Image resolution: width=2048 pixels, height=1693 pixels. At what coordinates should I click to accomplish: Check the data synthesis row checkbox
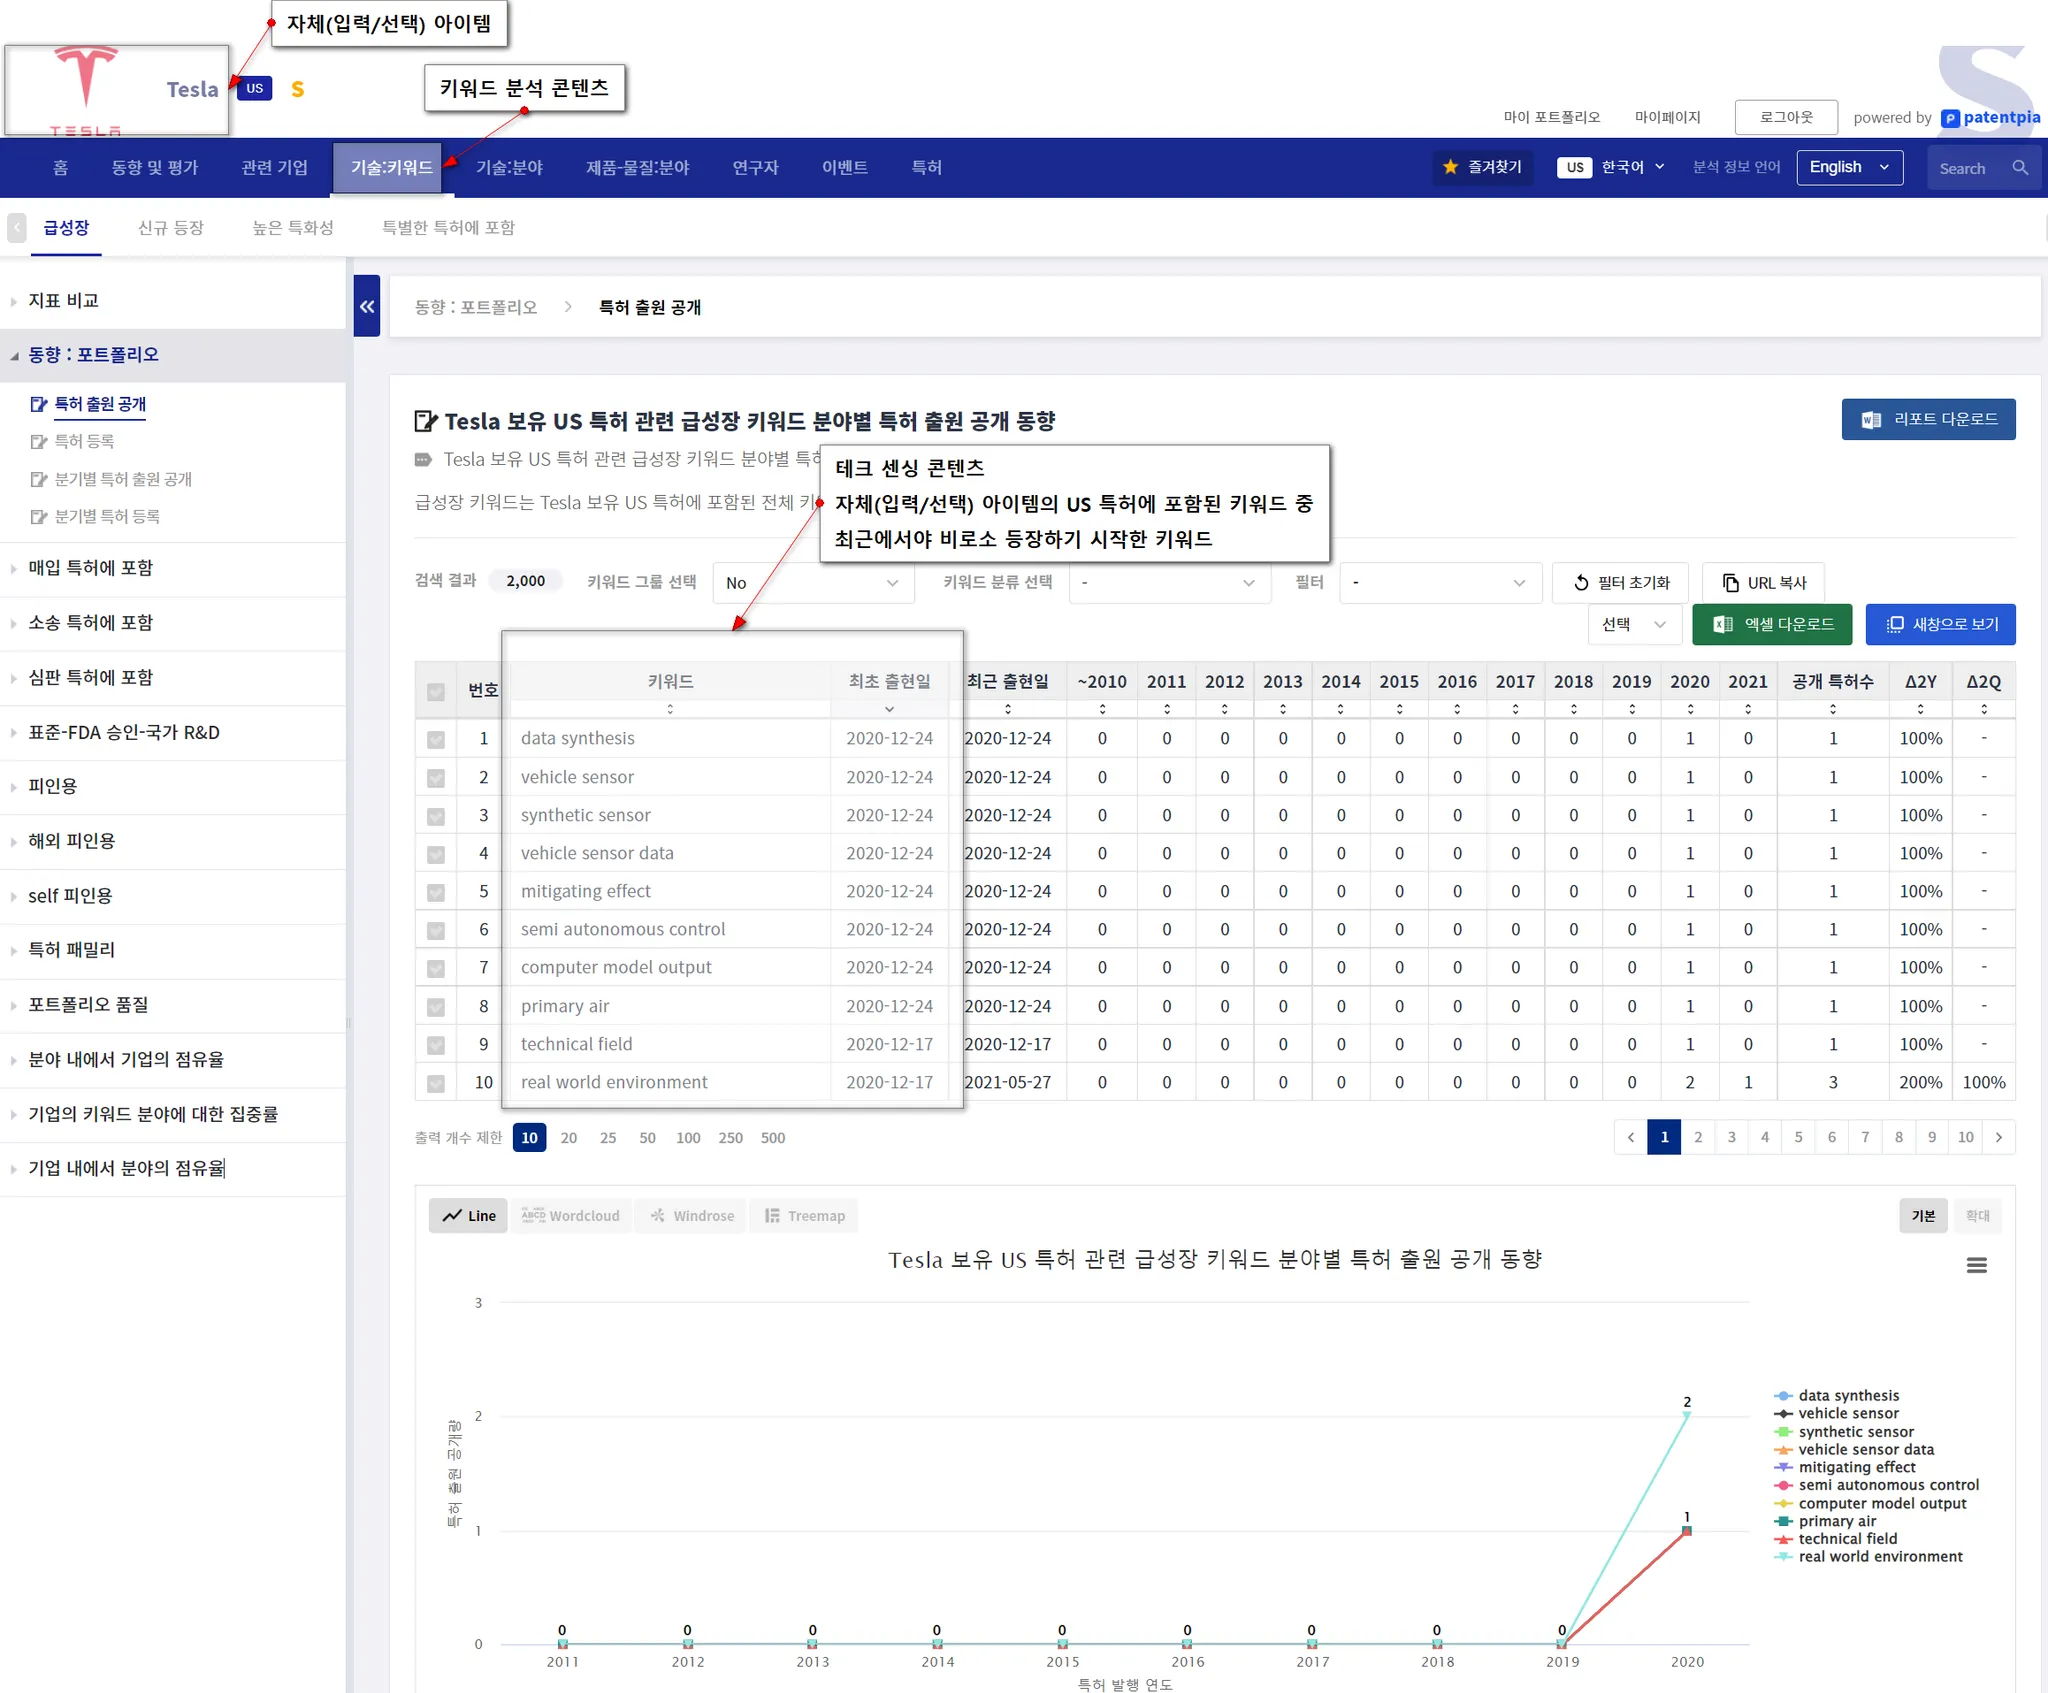tap(436, 739)
